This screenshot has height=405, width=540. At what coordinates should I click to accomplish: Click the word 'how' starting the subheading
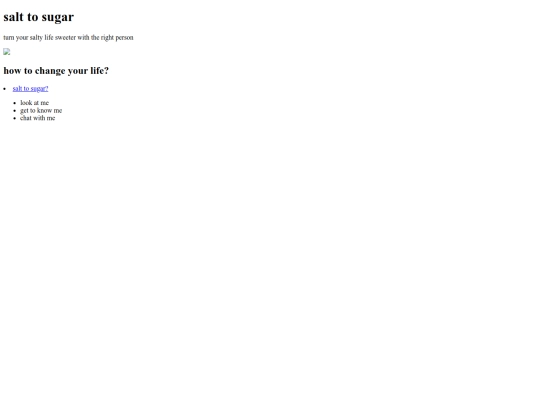[x=12, y=70]
